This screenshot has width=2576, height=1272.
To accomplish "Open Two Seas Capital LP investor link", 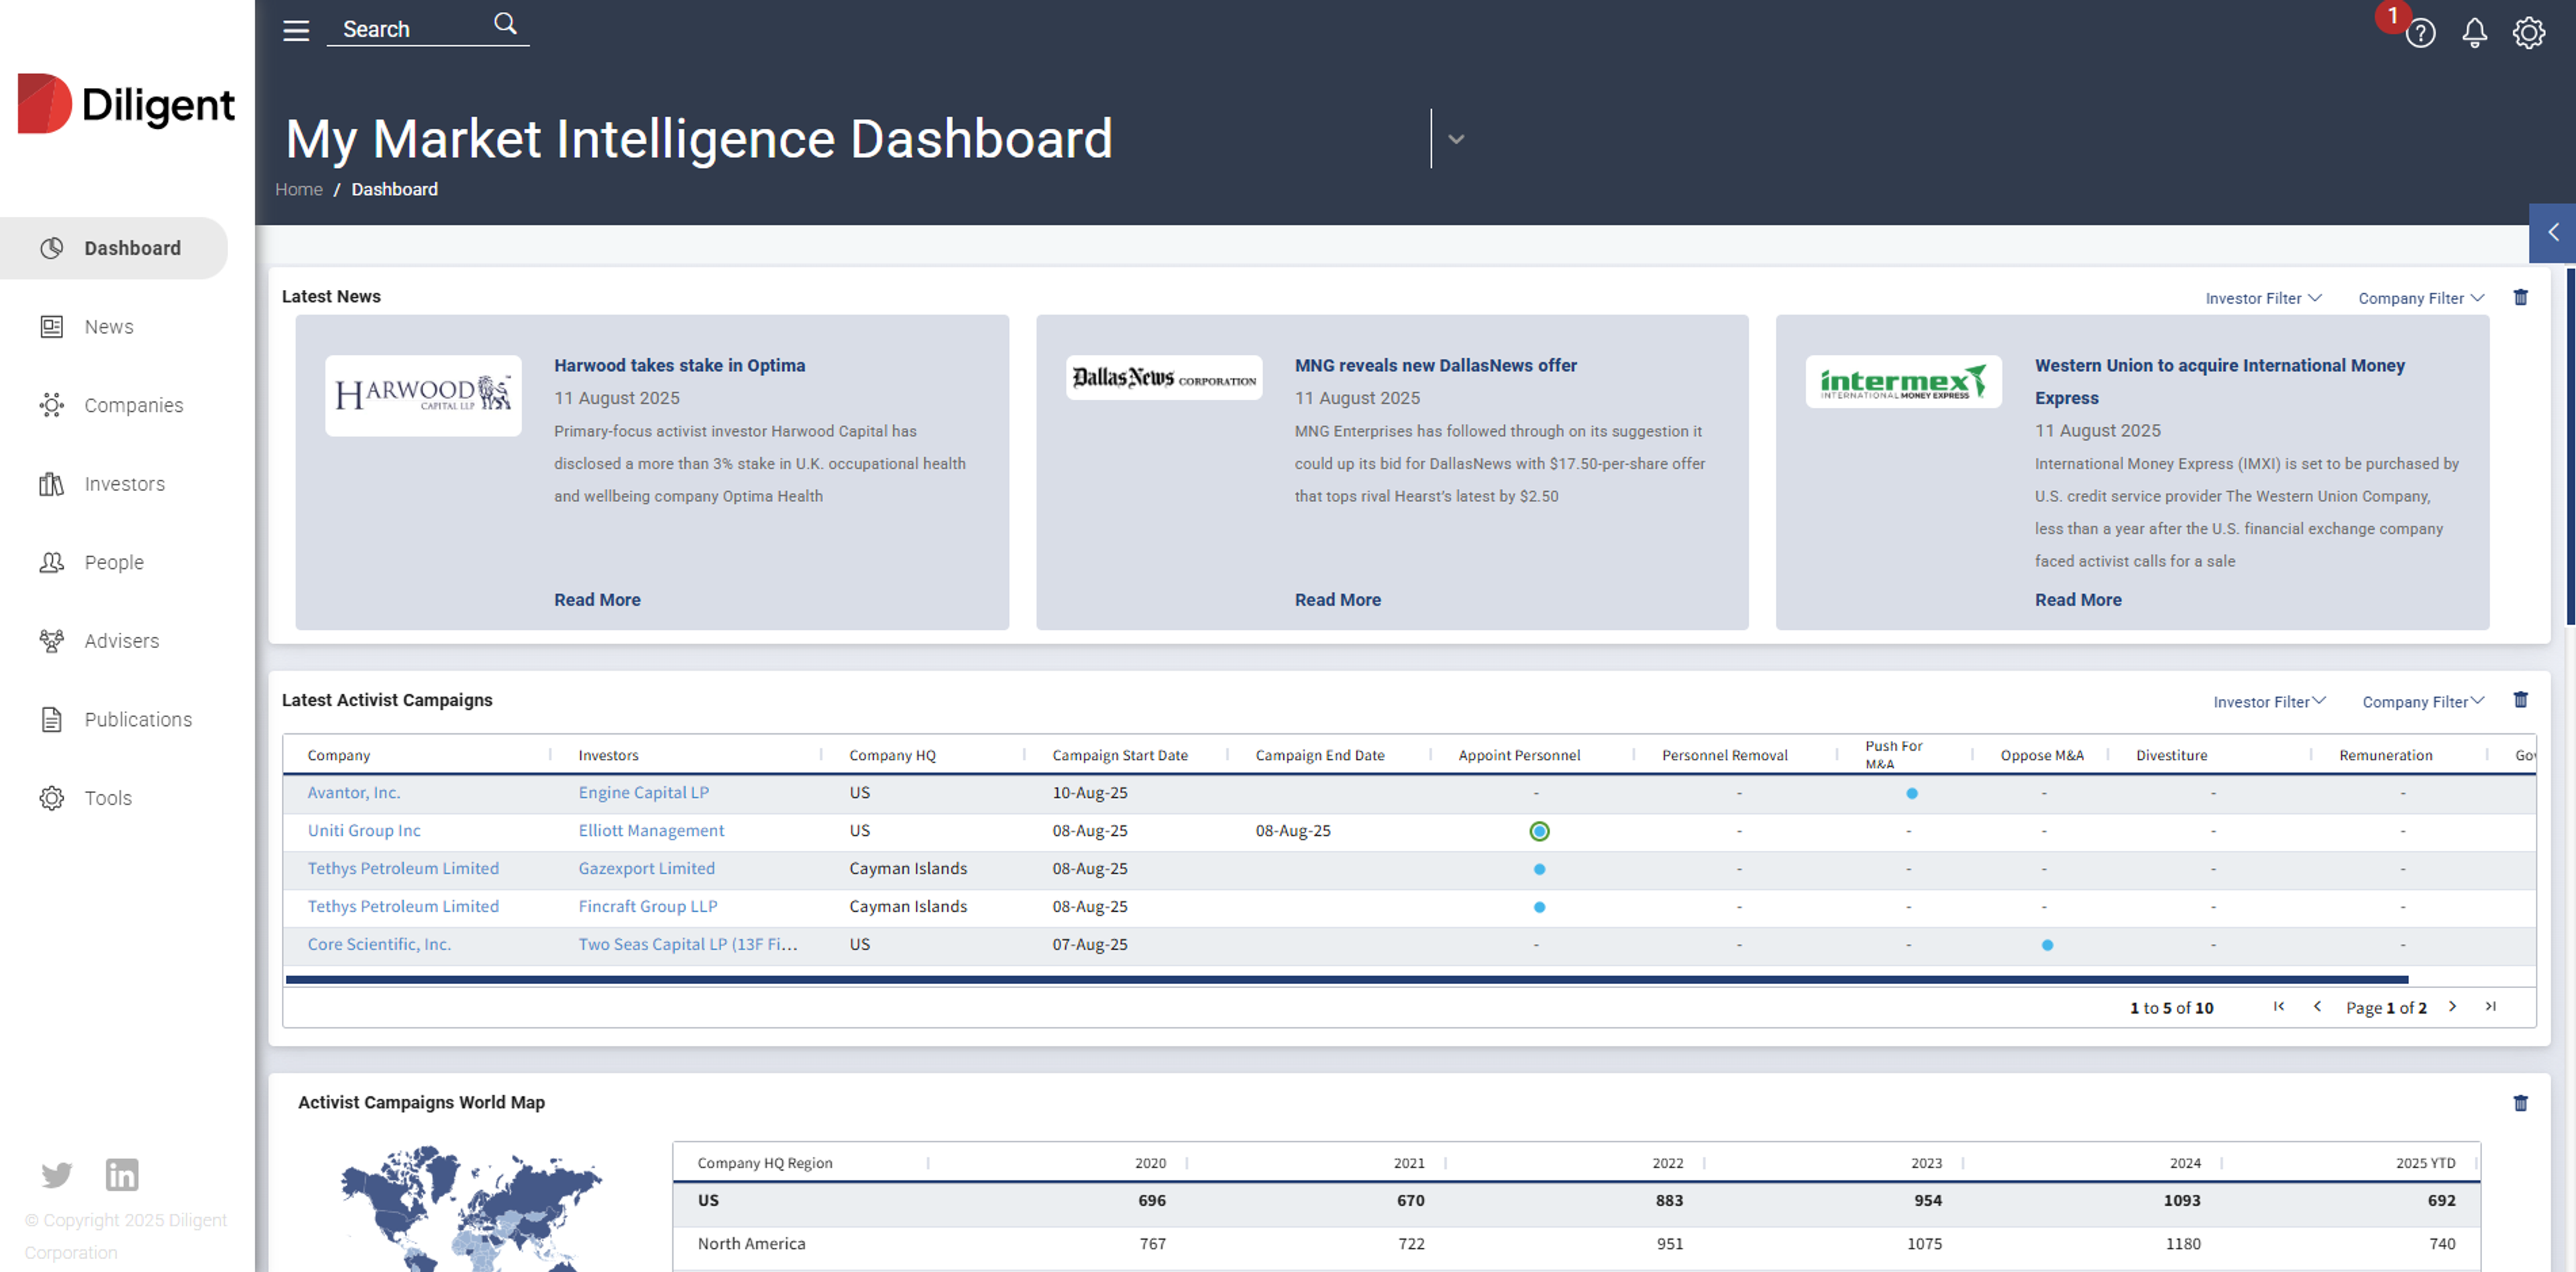I will 688,944.
